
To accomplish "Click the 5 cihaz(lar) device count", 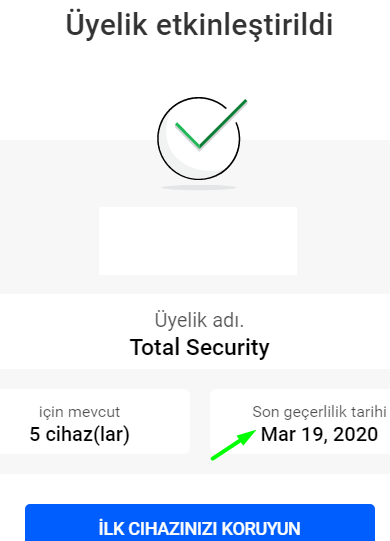I will pyautogui.click(x=79, y=434).
